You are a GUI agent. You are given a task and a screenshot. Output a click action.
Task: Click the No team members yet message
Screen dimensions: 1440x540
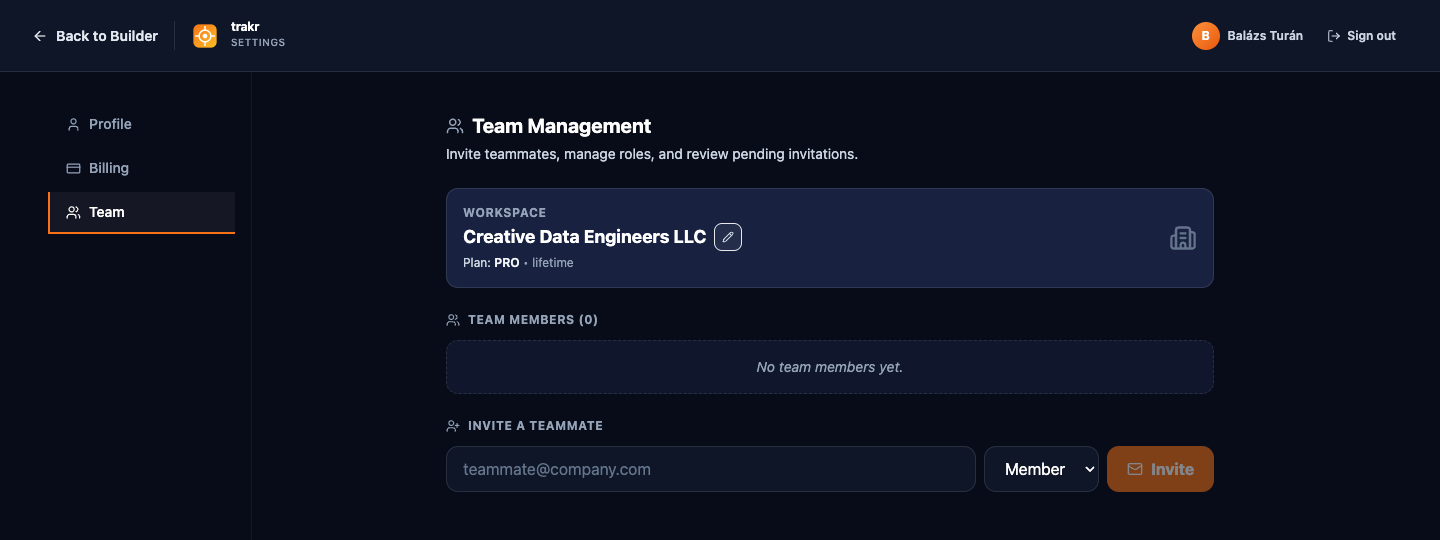(830, 367)
